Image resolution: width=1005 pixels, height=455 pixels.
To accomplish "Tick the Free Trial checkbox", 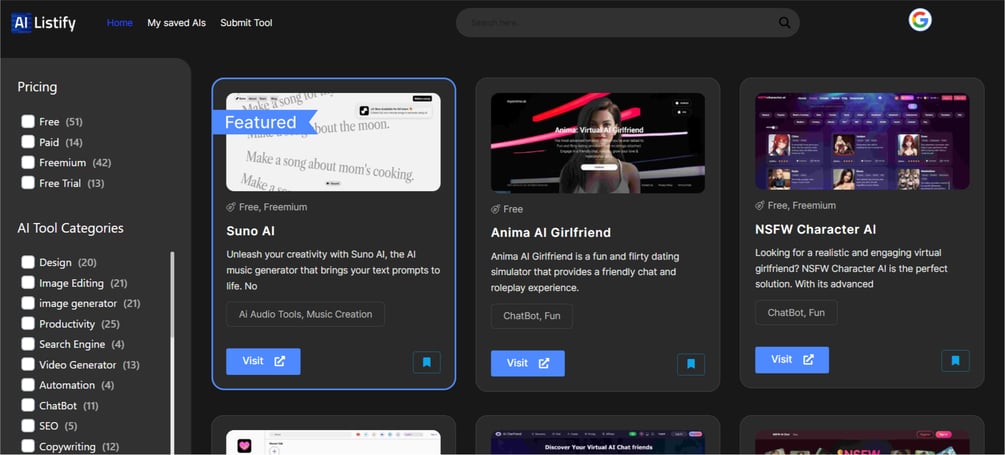I will [28, 183].
